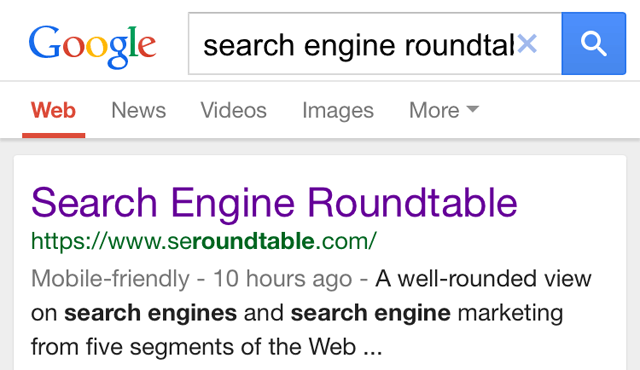Click the '10 hours ago' timestamp

click(282, 279)
